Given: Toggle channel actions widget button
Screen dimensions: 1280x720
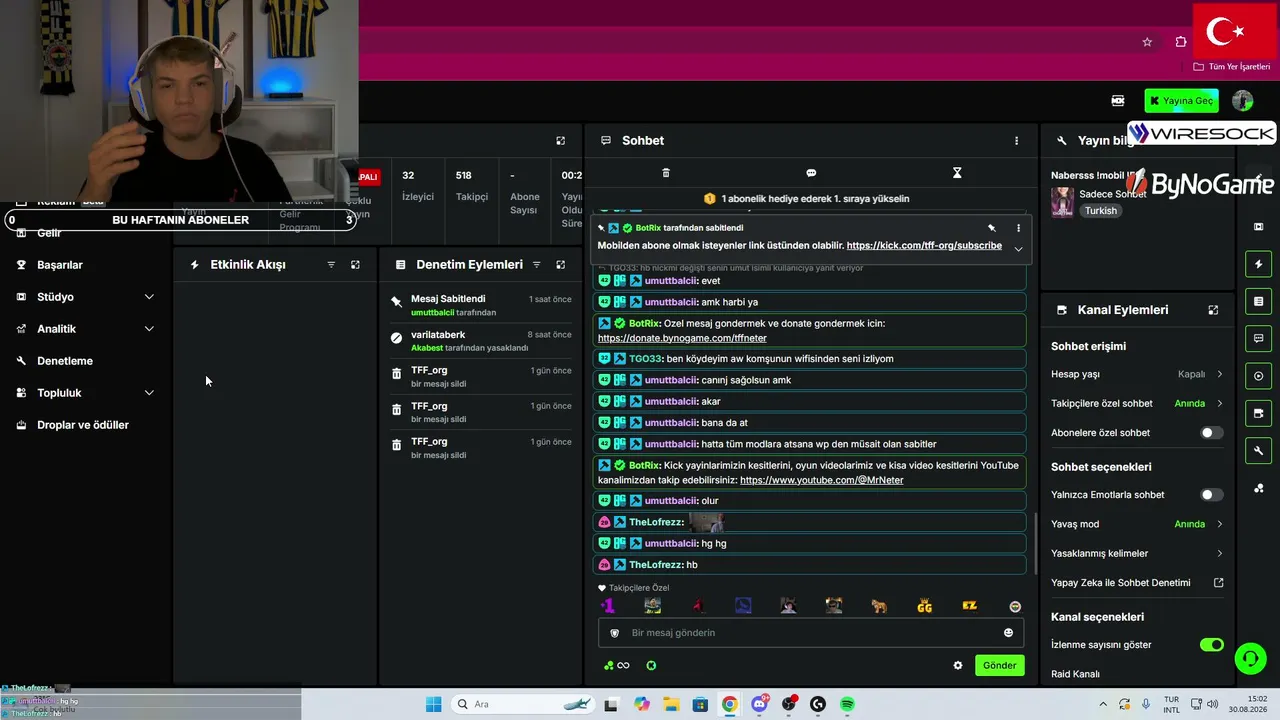Looking at the screenshot, I should (x=1259, y=413).
